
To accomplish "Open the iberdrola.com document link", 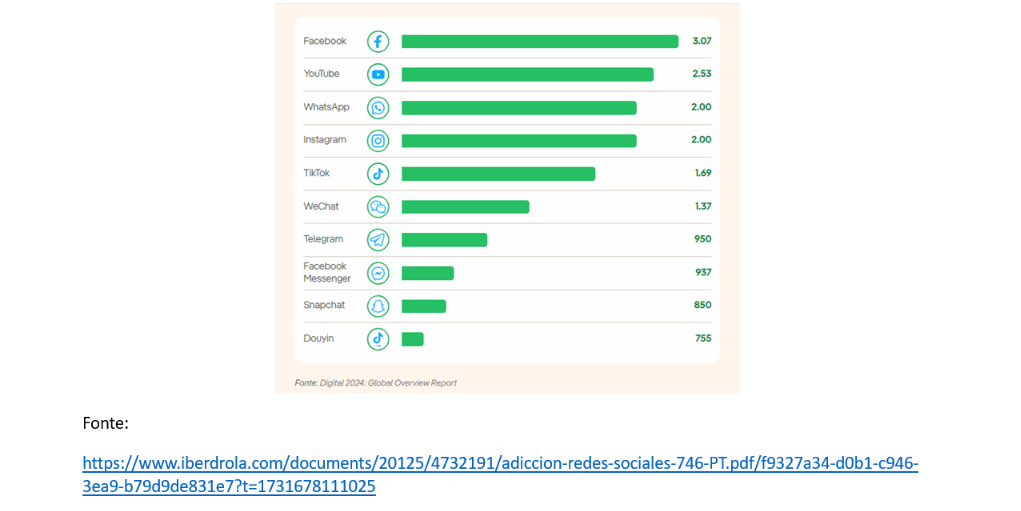I will tap(500, 475).
